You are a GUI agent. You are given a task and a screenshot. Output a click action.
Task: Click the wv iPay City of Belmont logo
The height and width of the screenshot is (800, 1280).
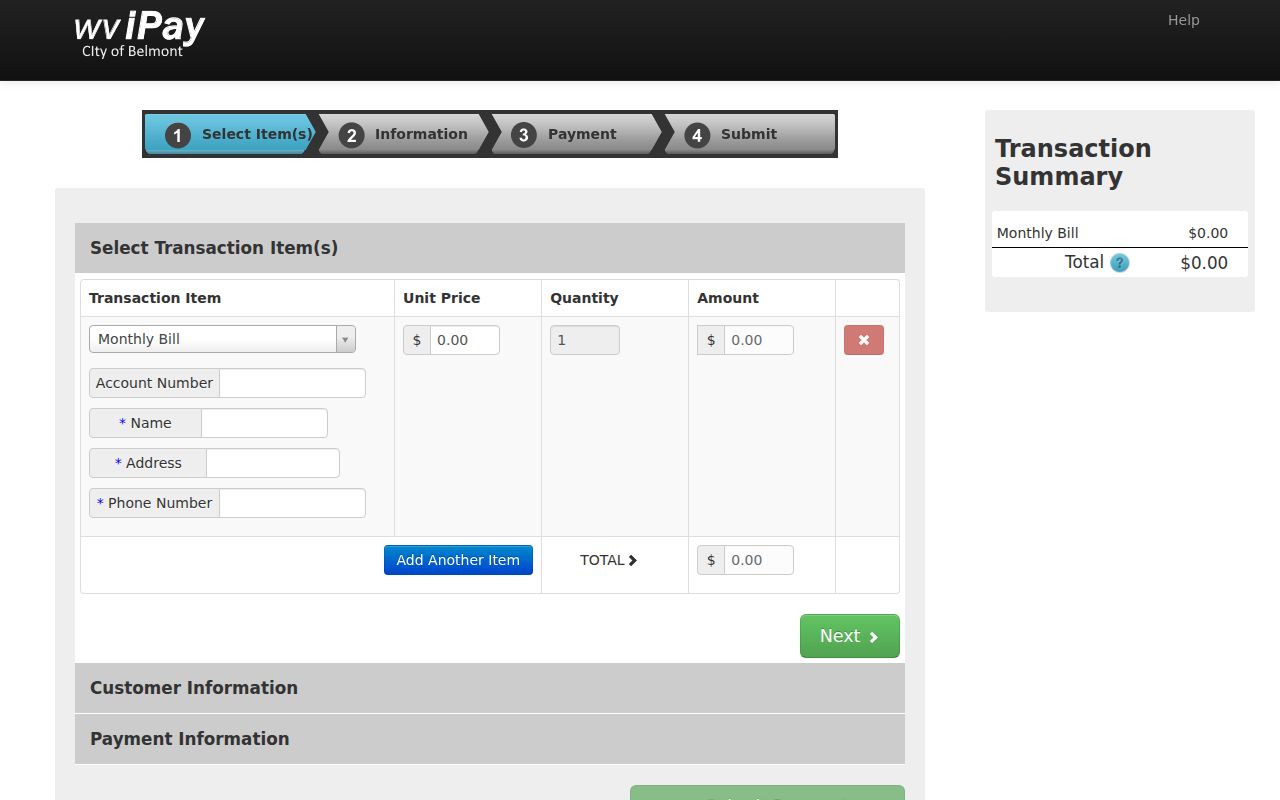pyautogui.click(x=139, y=35)
